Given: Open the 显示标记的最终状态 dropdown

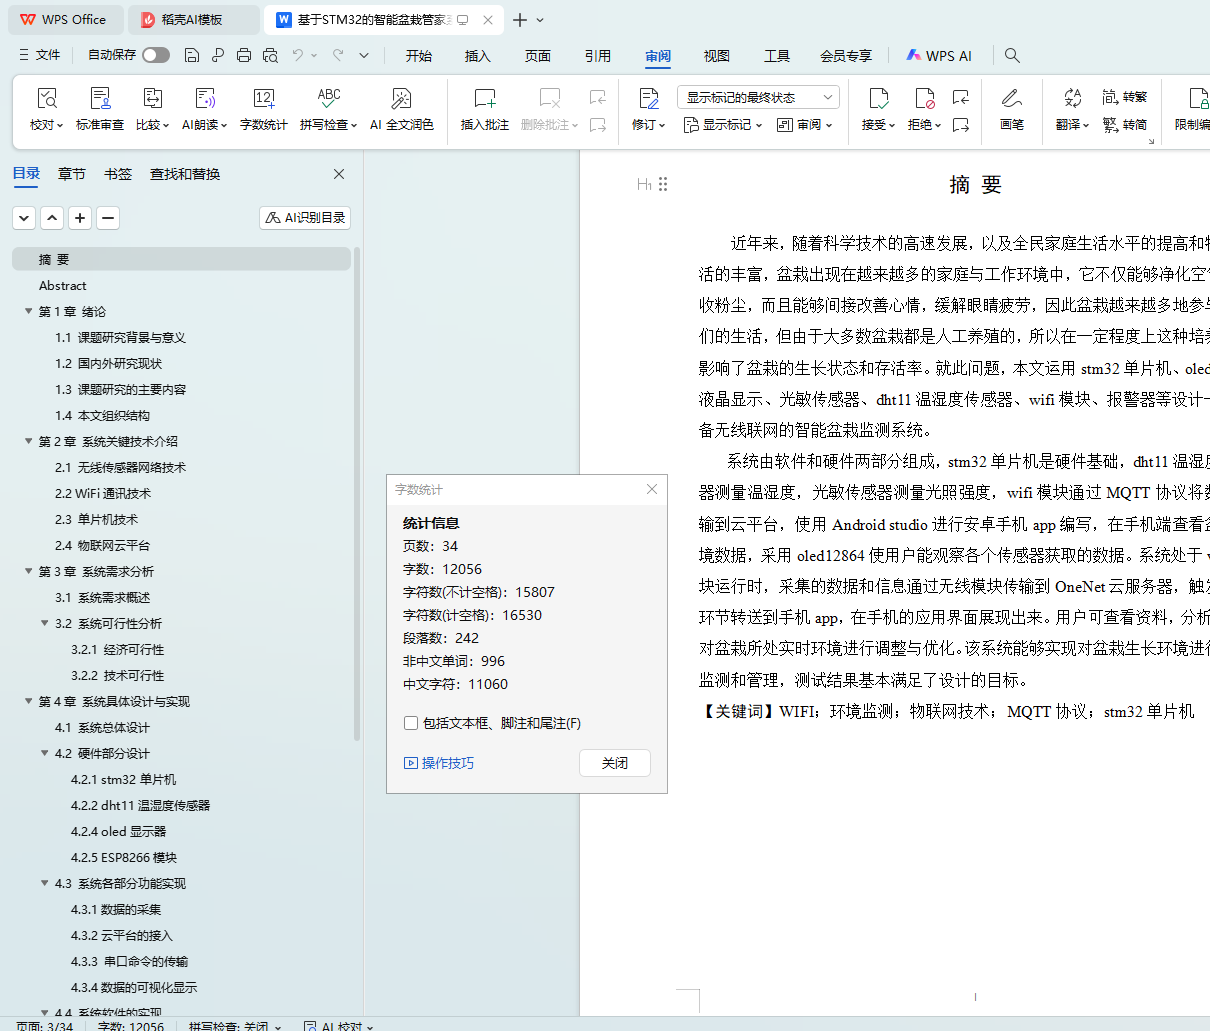Looking at the screenshot, I should click(x=757, y=97).
